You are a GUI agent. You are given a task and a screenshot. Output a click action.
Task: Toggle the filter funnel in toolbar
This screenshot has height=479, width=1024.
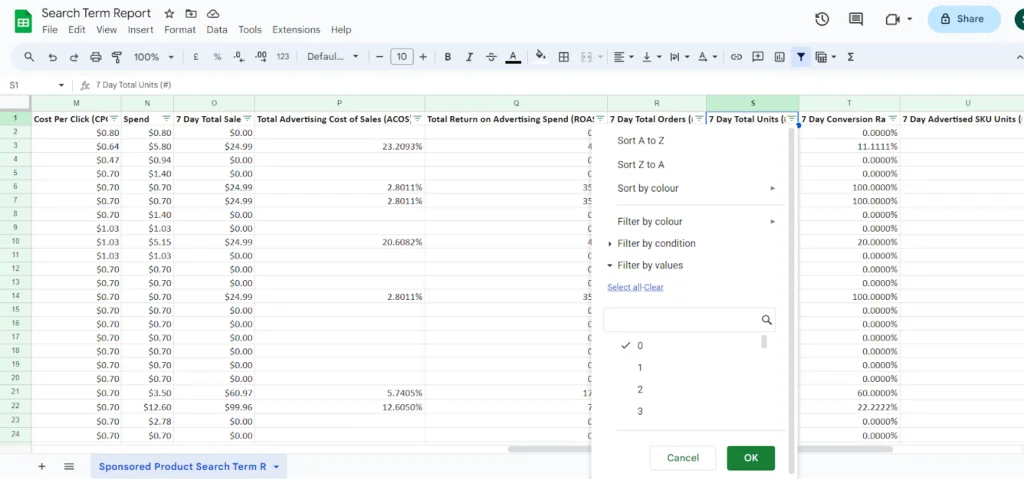click(801, 57)
